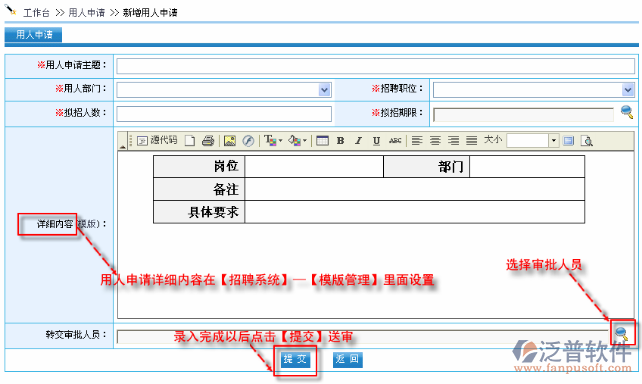Click the 返回 back button
Viewport: 642px width, 384px height.
[x=347, y=359]
